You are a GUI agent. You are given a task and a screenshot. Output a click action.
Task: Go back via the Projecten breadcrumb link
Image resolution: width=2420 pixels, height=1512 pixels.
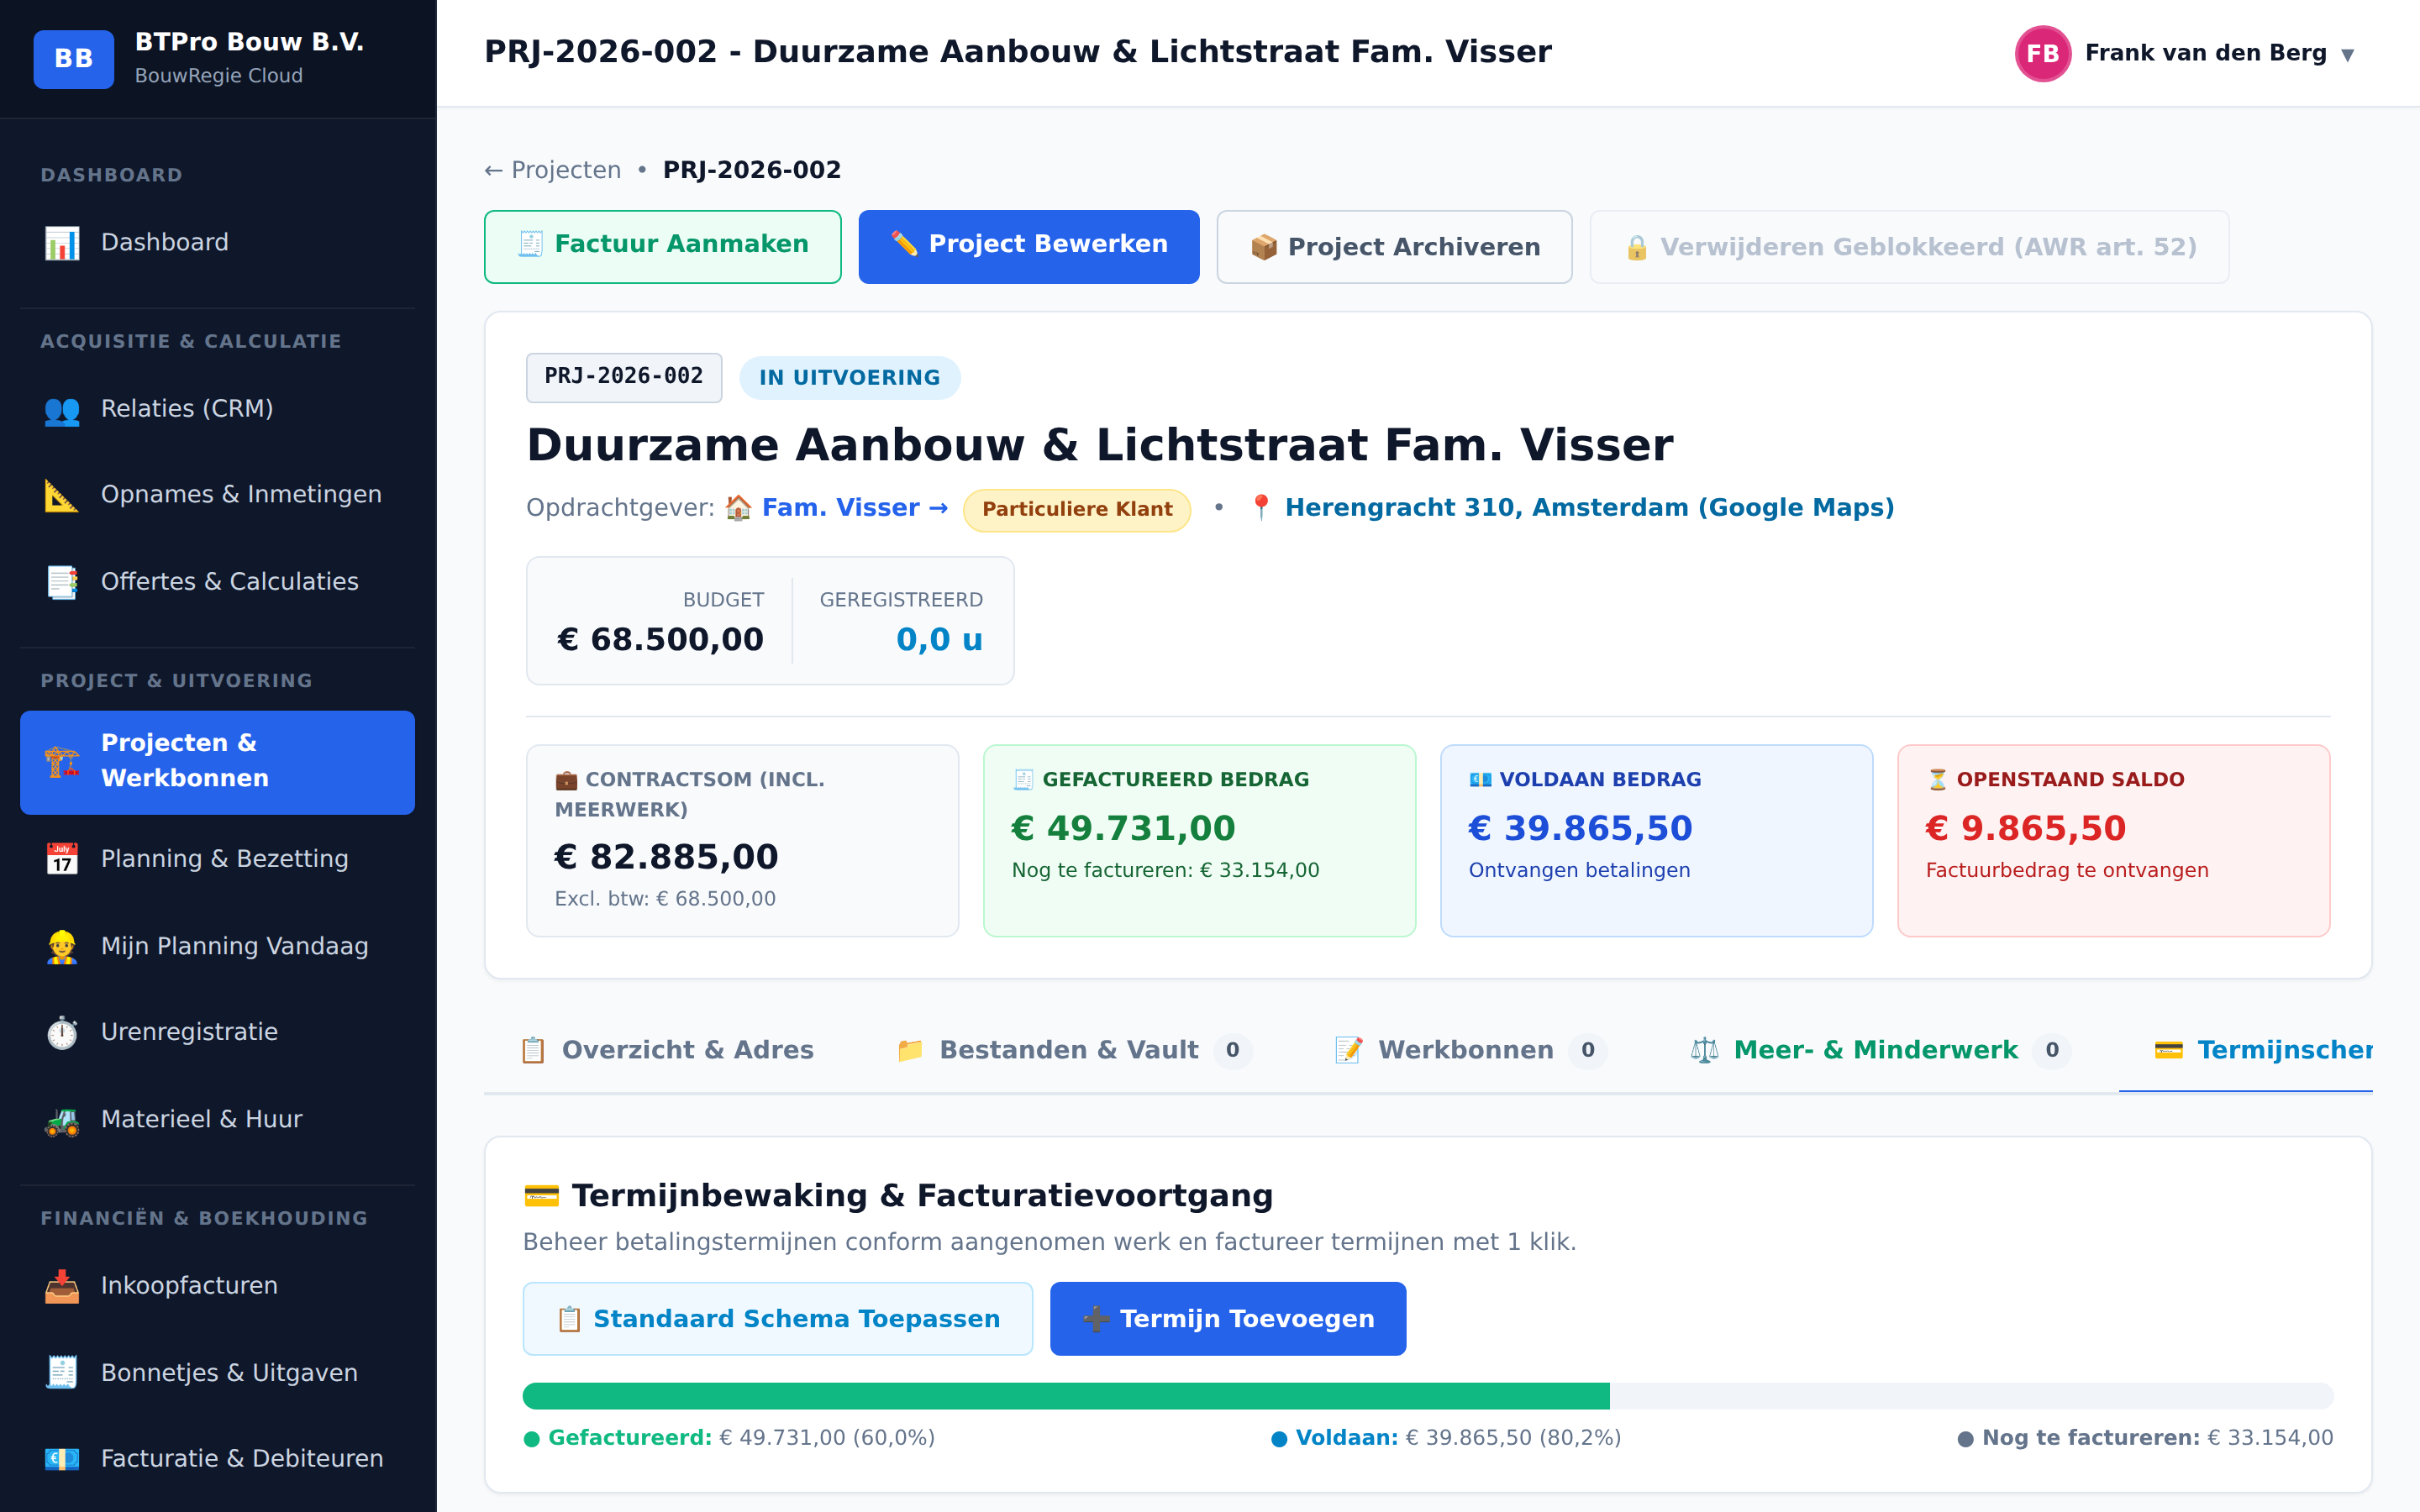point(553,170)
